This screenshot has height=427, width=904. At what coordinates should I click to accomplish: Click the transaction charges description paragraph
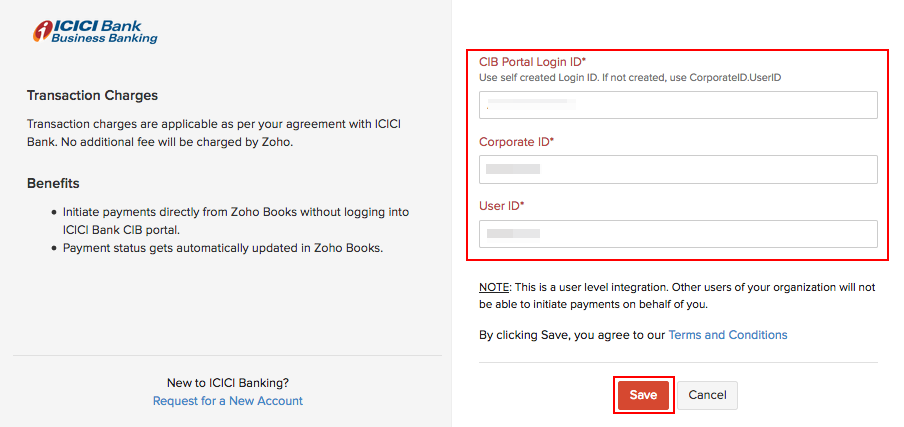coord(215,132)
